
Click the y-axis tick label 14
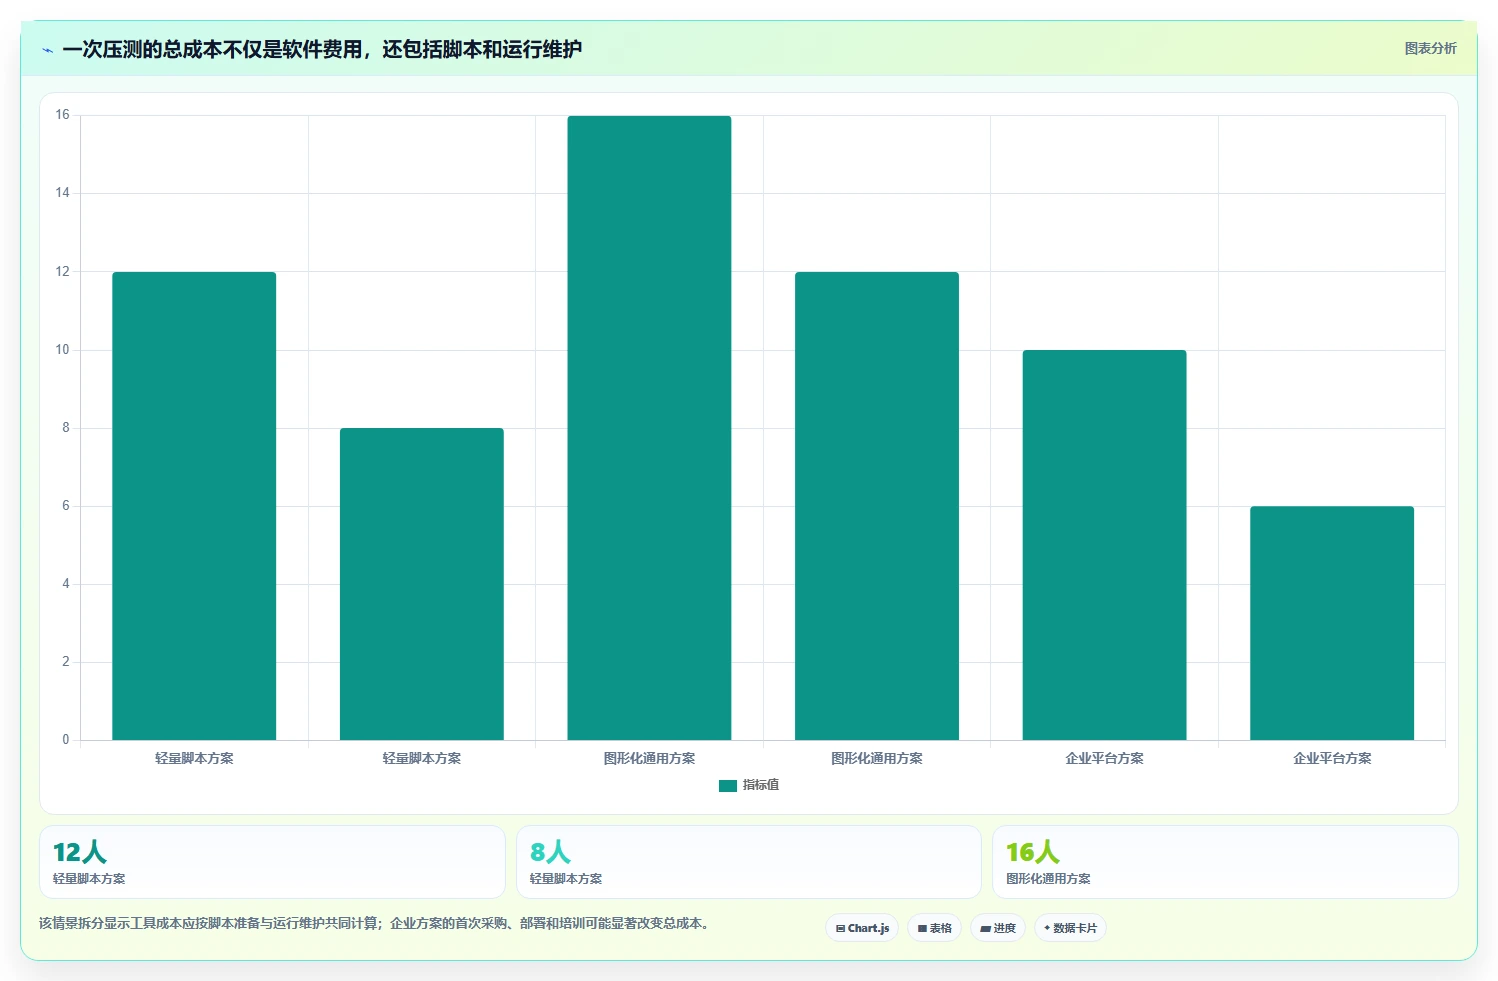point(63,193)
